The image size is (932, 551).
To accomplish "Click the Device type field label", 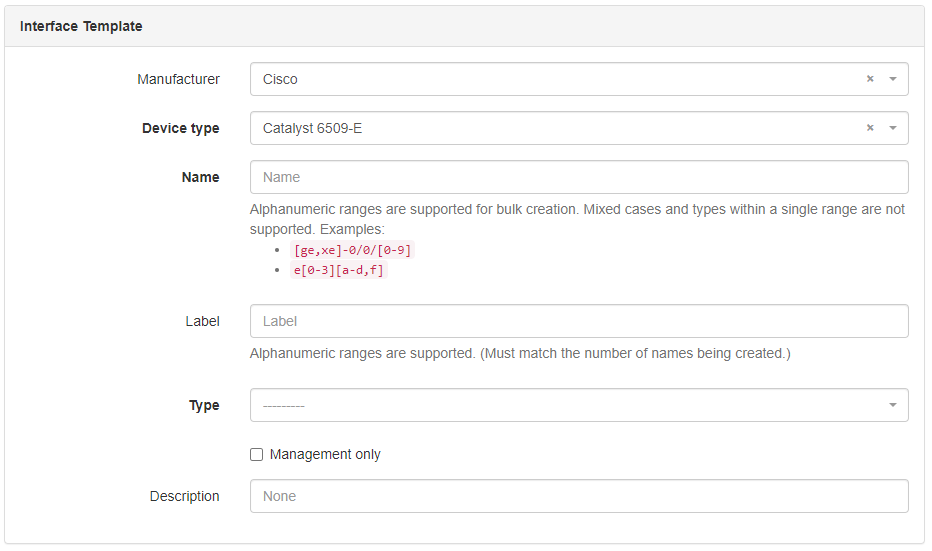I will click(x=181, y=128).
